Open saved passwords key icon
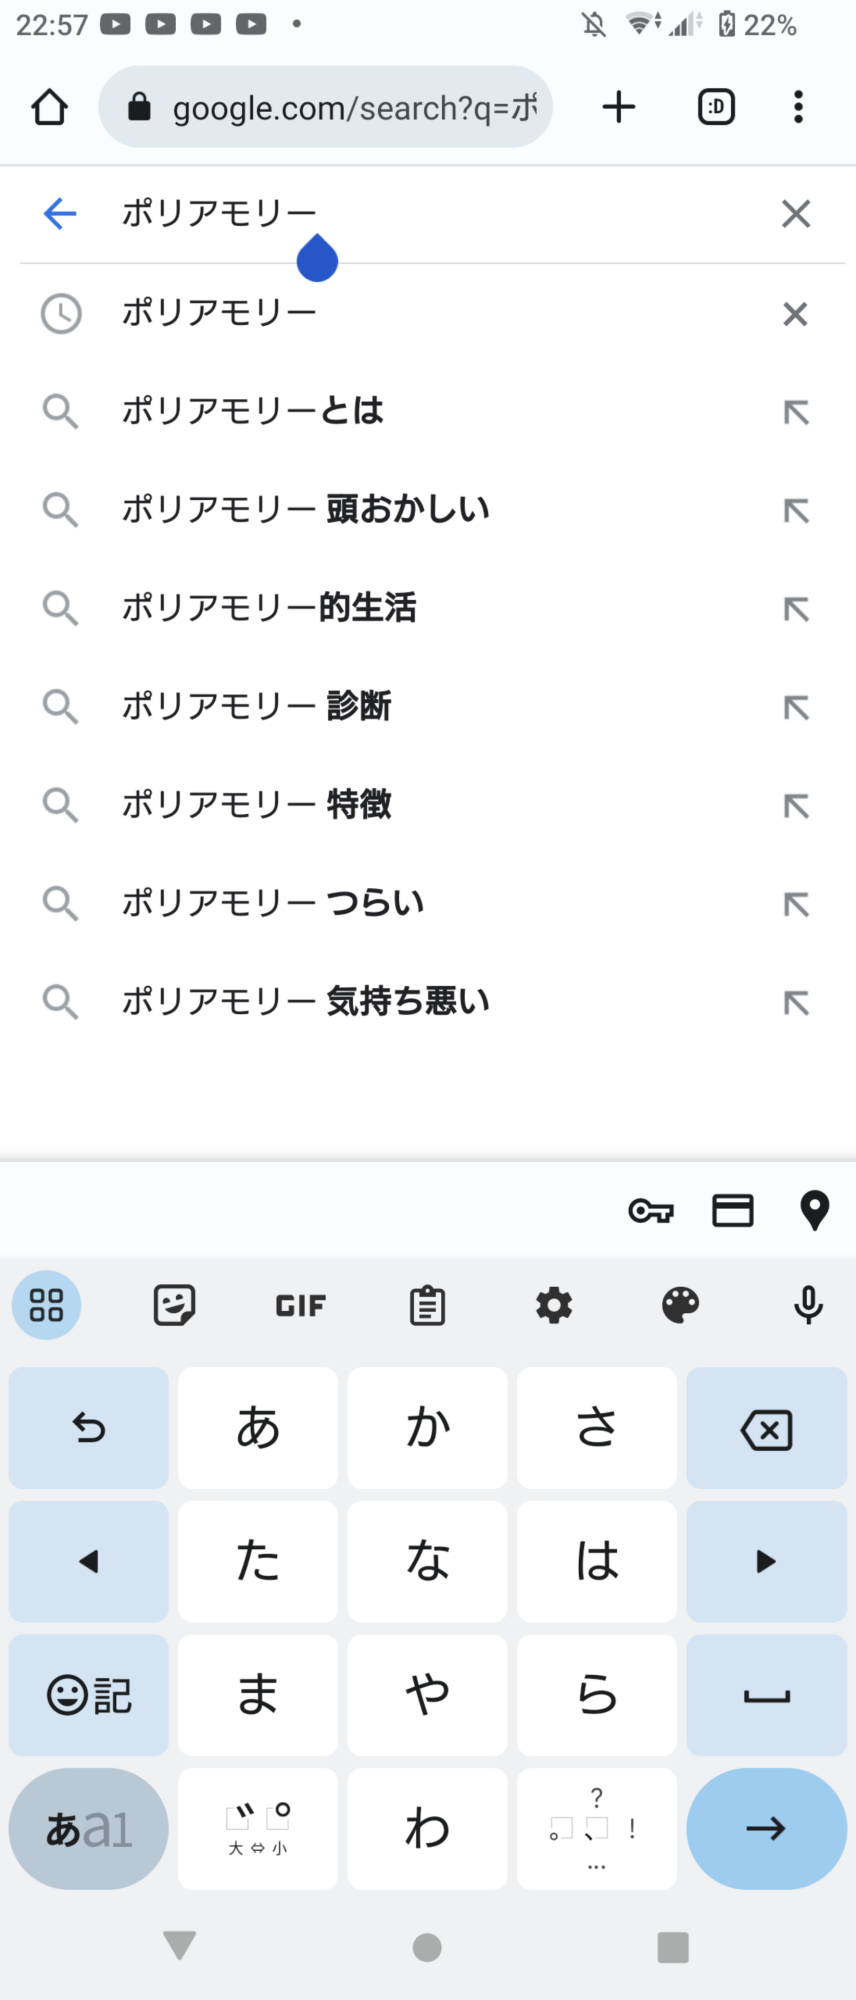The image size is (856, 2000). [651, 1211]
